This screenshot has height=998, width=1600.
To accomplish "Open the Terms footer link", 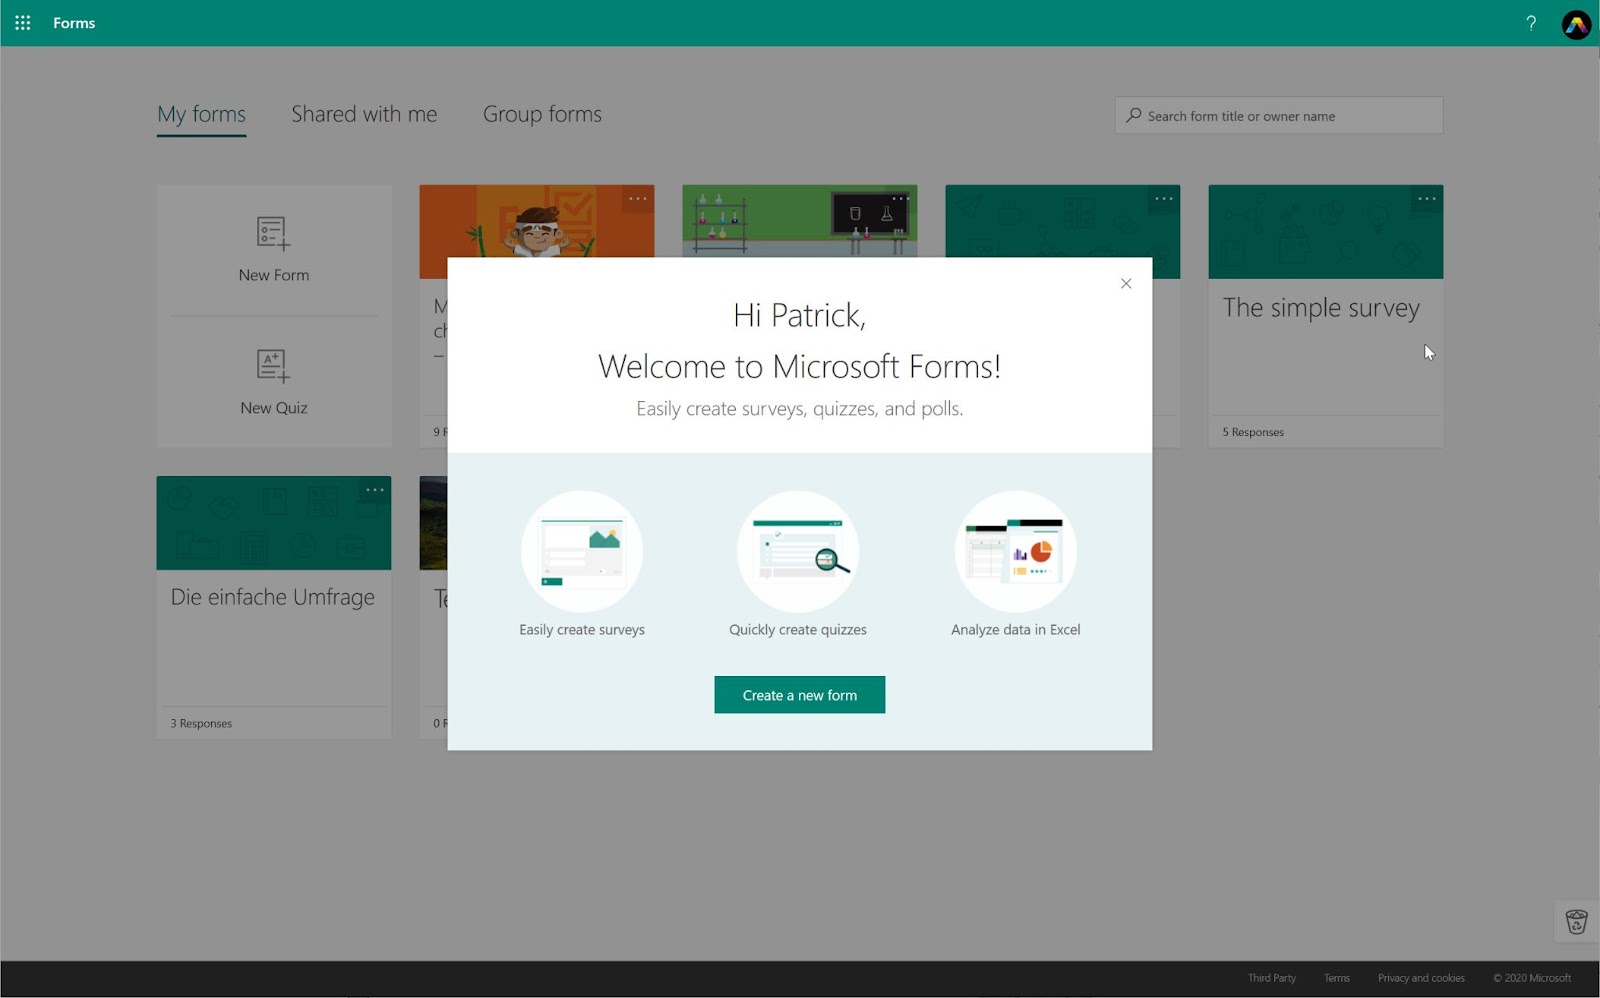I will (x=1337, y=978).
